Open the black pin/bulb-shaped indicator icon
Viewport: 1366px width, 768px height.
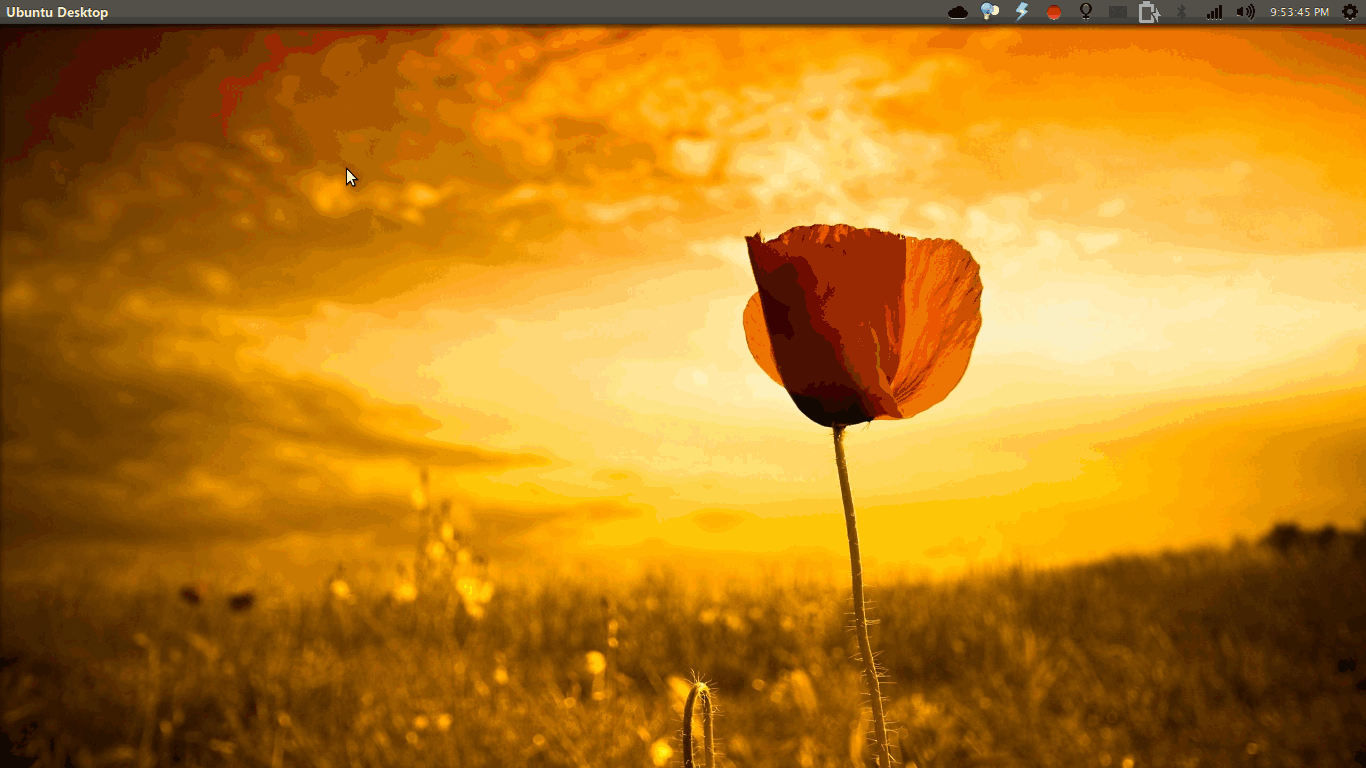tap(1086, 12)
